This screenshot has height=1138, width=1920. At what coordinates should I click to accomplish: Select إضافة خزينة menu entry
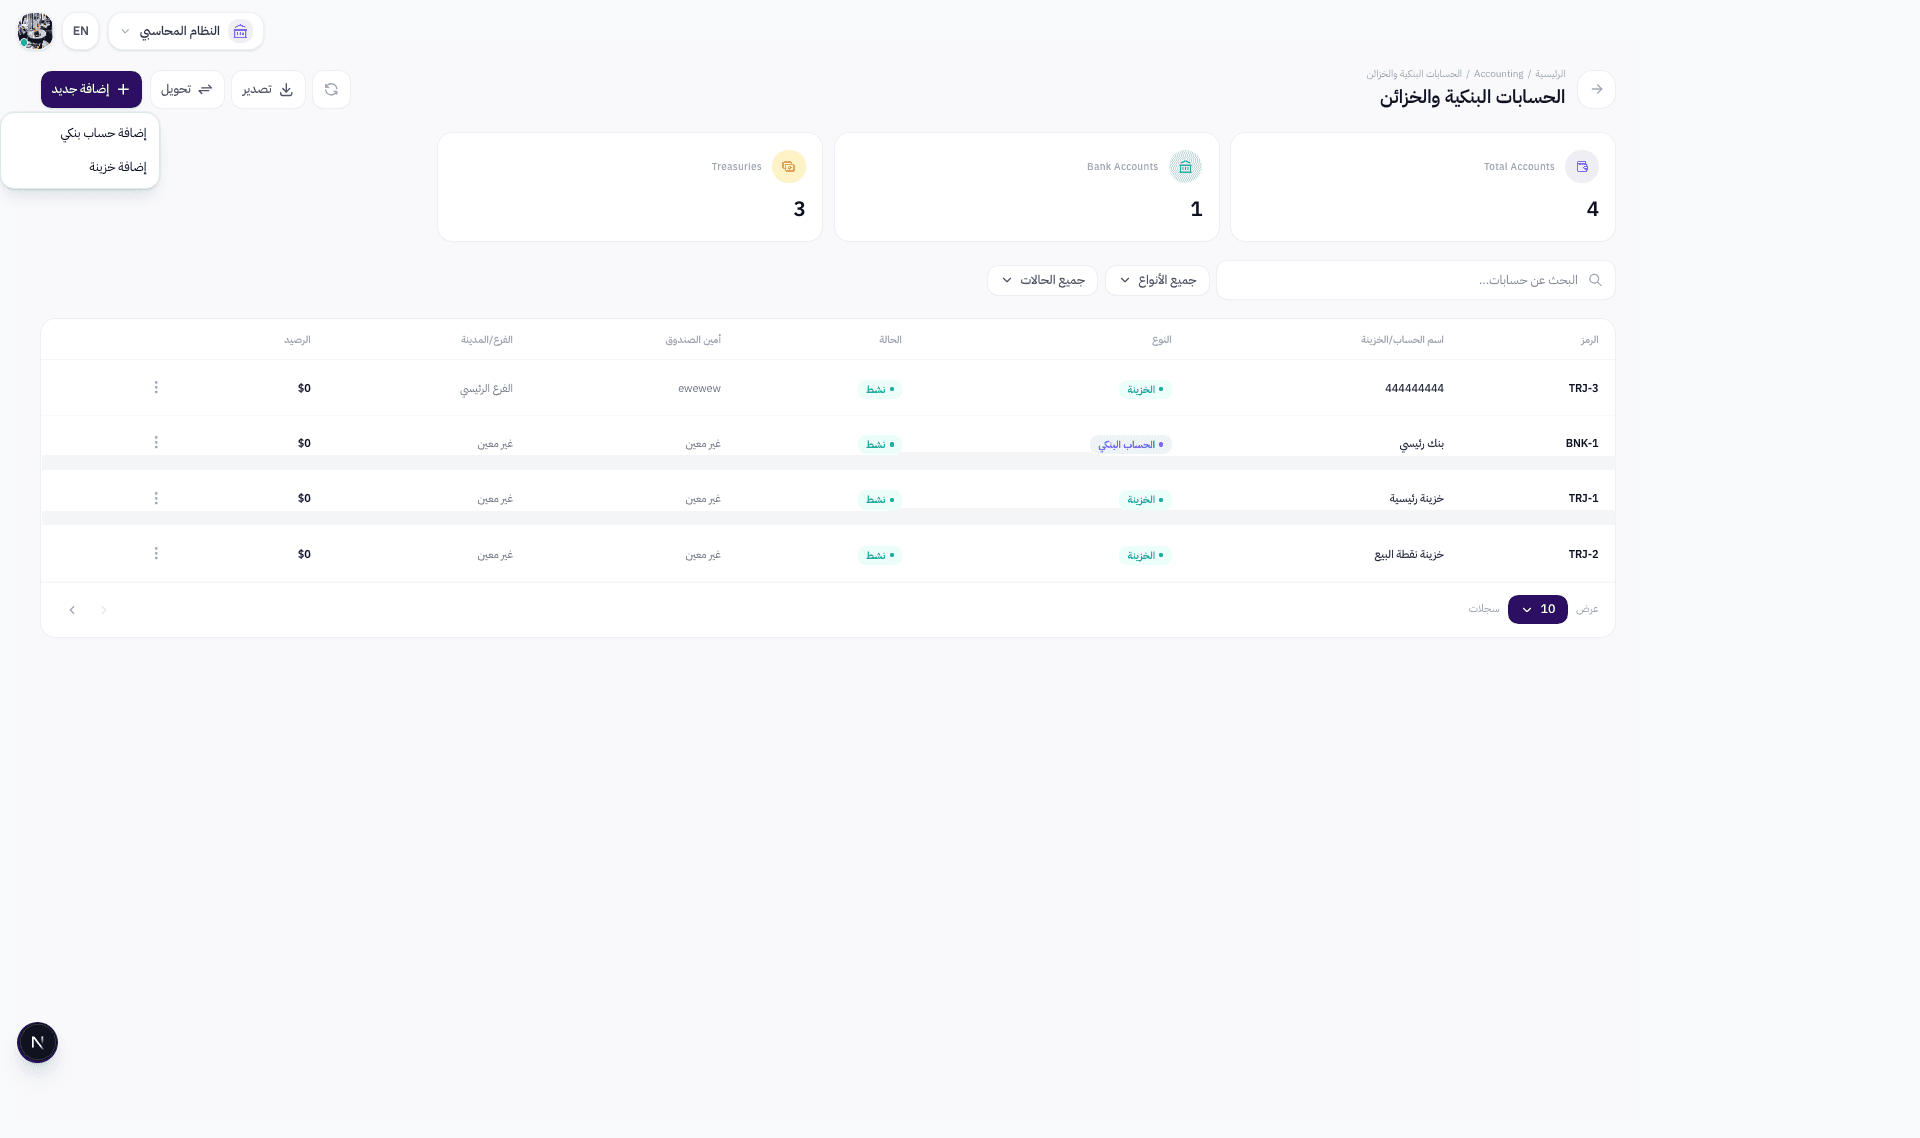point(117,168)
